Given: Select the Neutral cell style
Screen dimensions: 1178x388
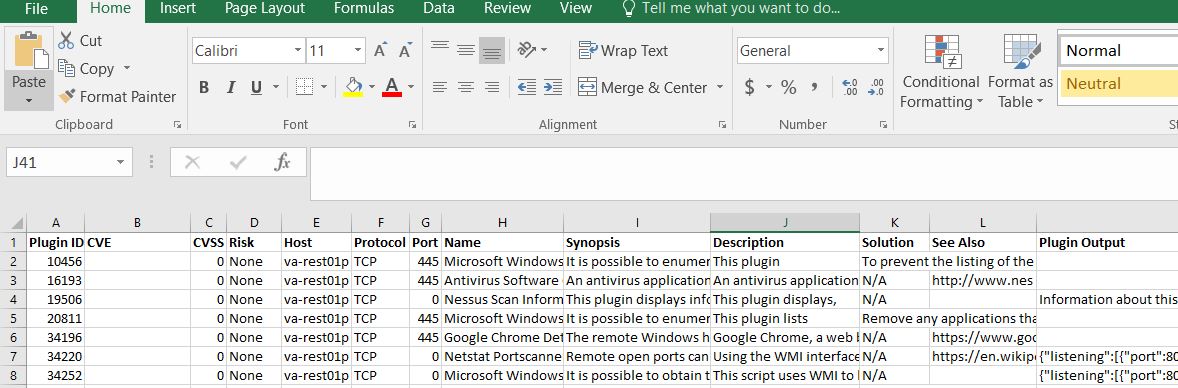Looking at the screenshot, I should 1118,83.
